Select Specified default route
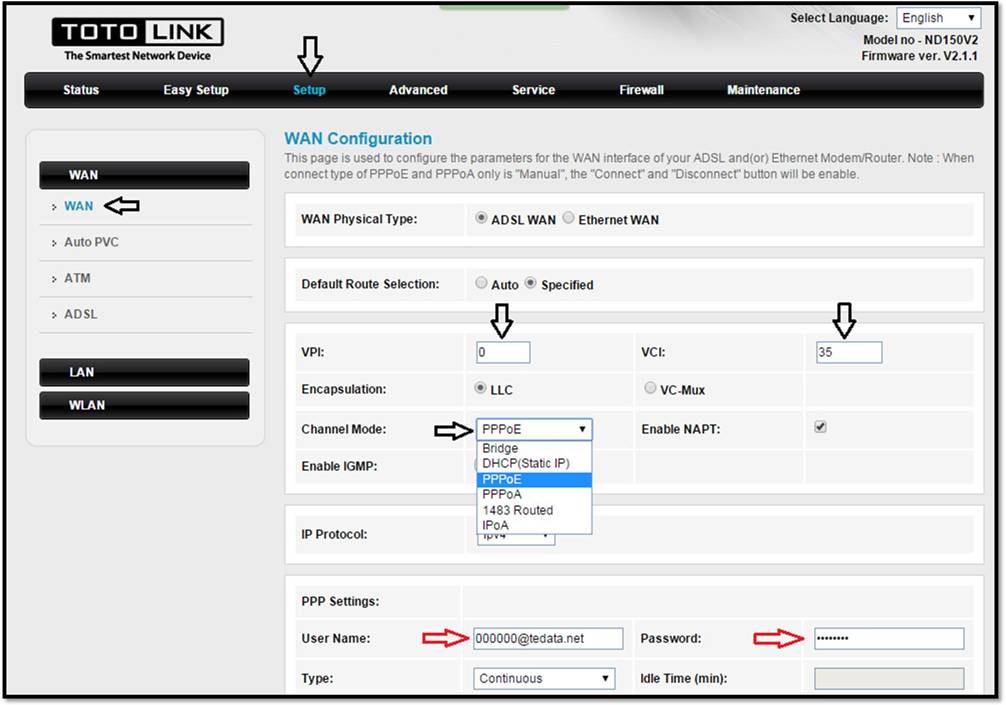Viewport: 1006px width, 705px height. pos(531,283)
